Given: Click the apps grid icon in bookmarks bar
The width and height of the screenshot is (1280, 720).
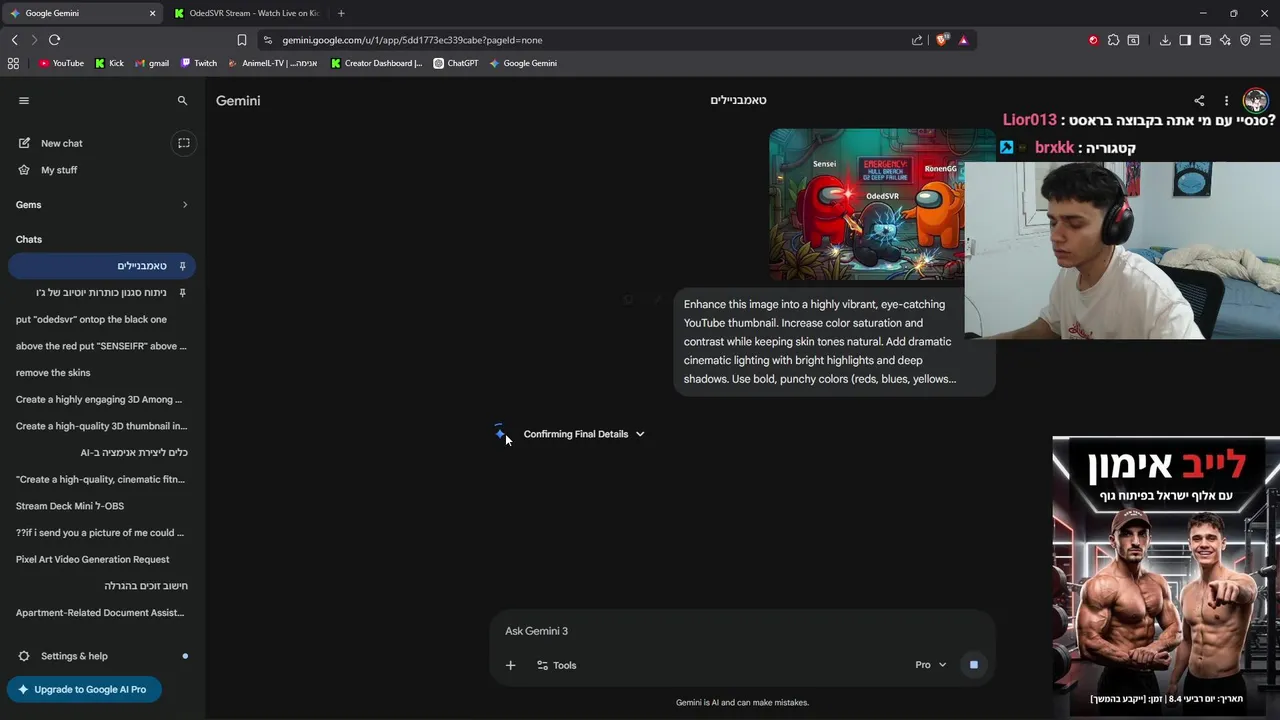Looking at the screenshot, I should [x=13, y=63].
